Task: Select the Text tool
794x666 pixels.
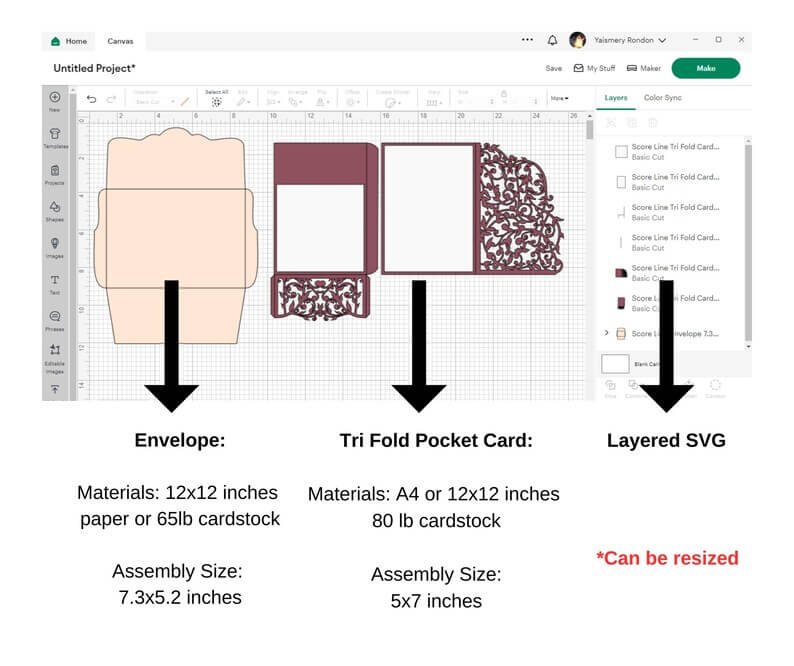Action: [x=55, y=284]
